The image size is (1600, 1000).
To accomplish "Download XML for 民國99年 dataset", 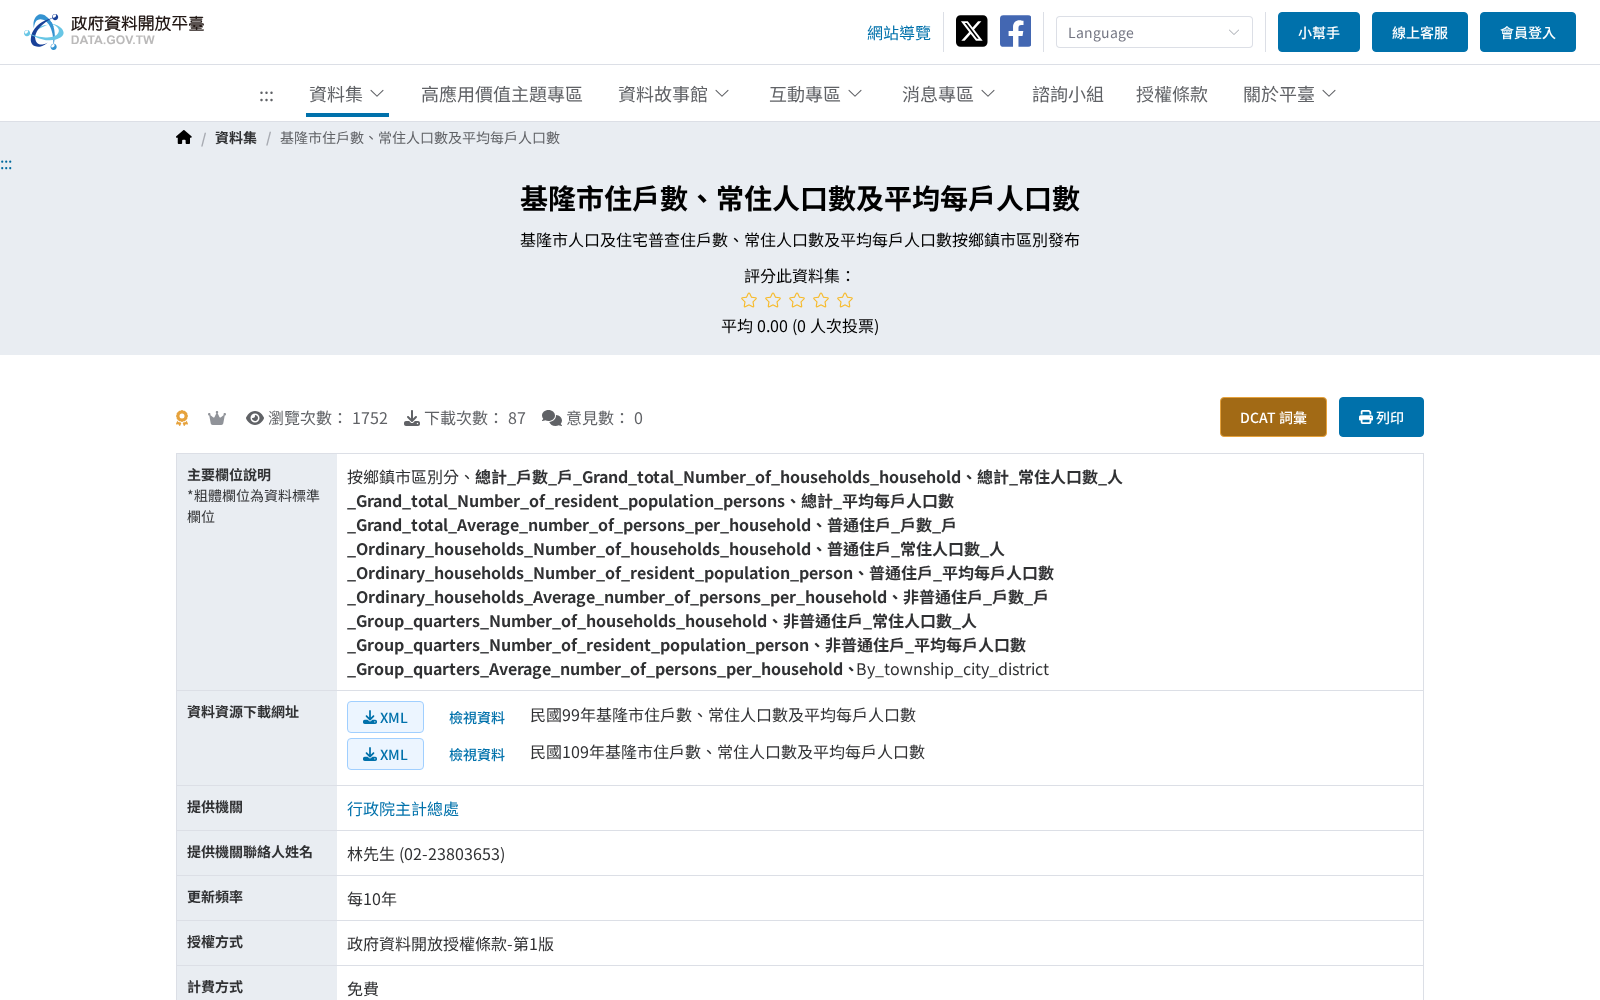I will tap(385, 717).
